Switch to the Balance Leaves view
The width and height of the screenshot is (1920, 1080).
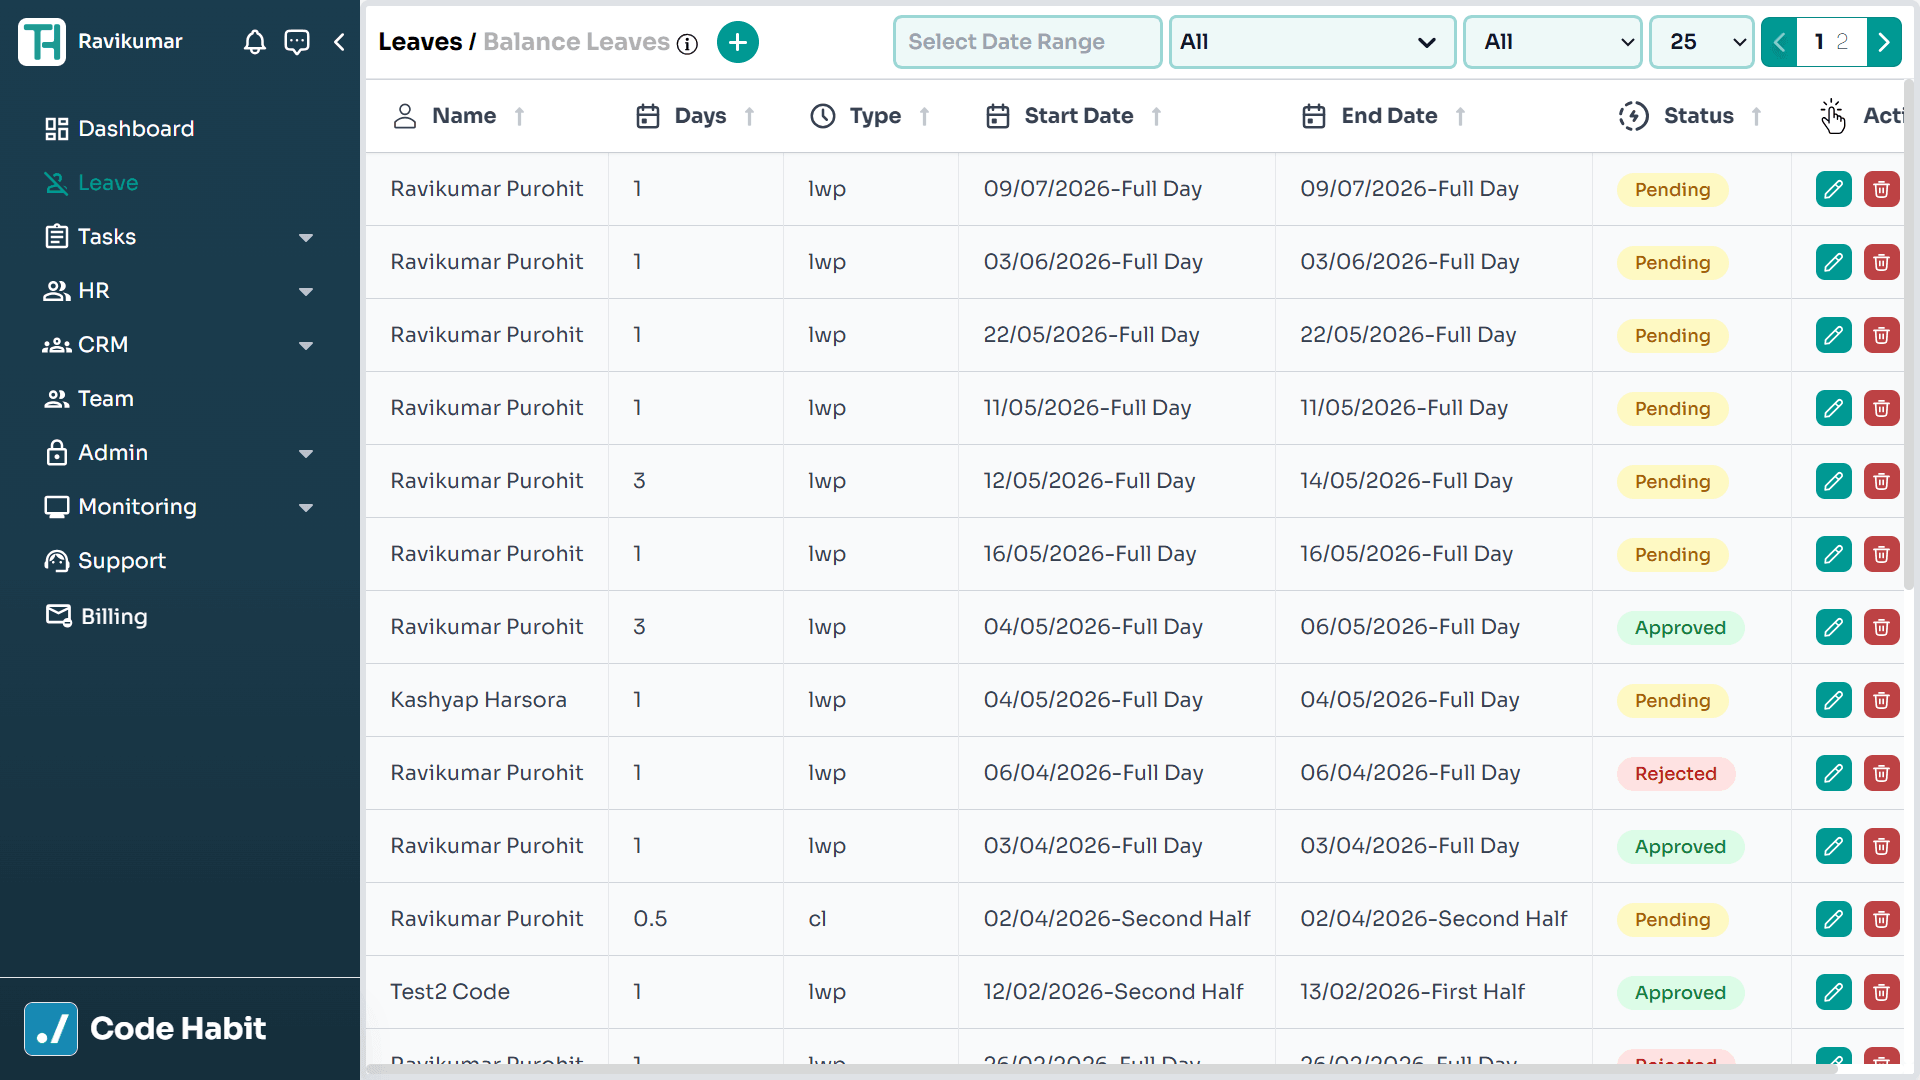point(576,42)
